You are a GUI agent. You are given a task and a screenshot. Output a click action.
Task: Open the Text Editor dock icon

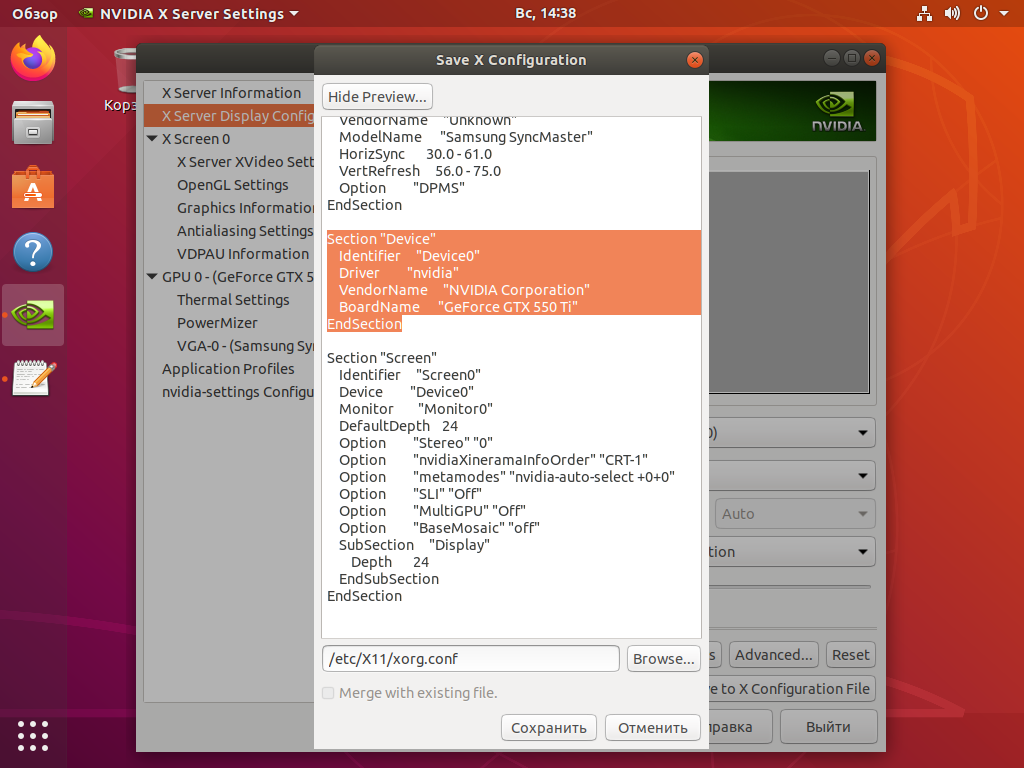(x=34, y=378)
